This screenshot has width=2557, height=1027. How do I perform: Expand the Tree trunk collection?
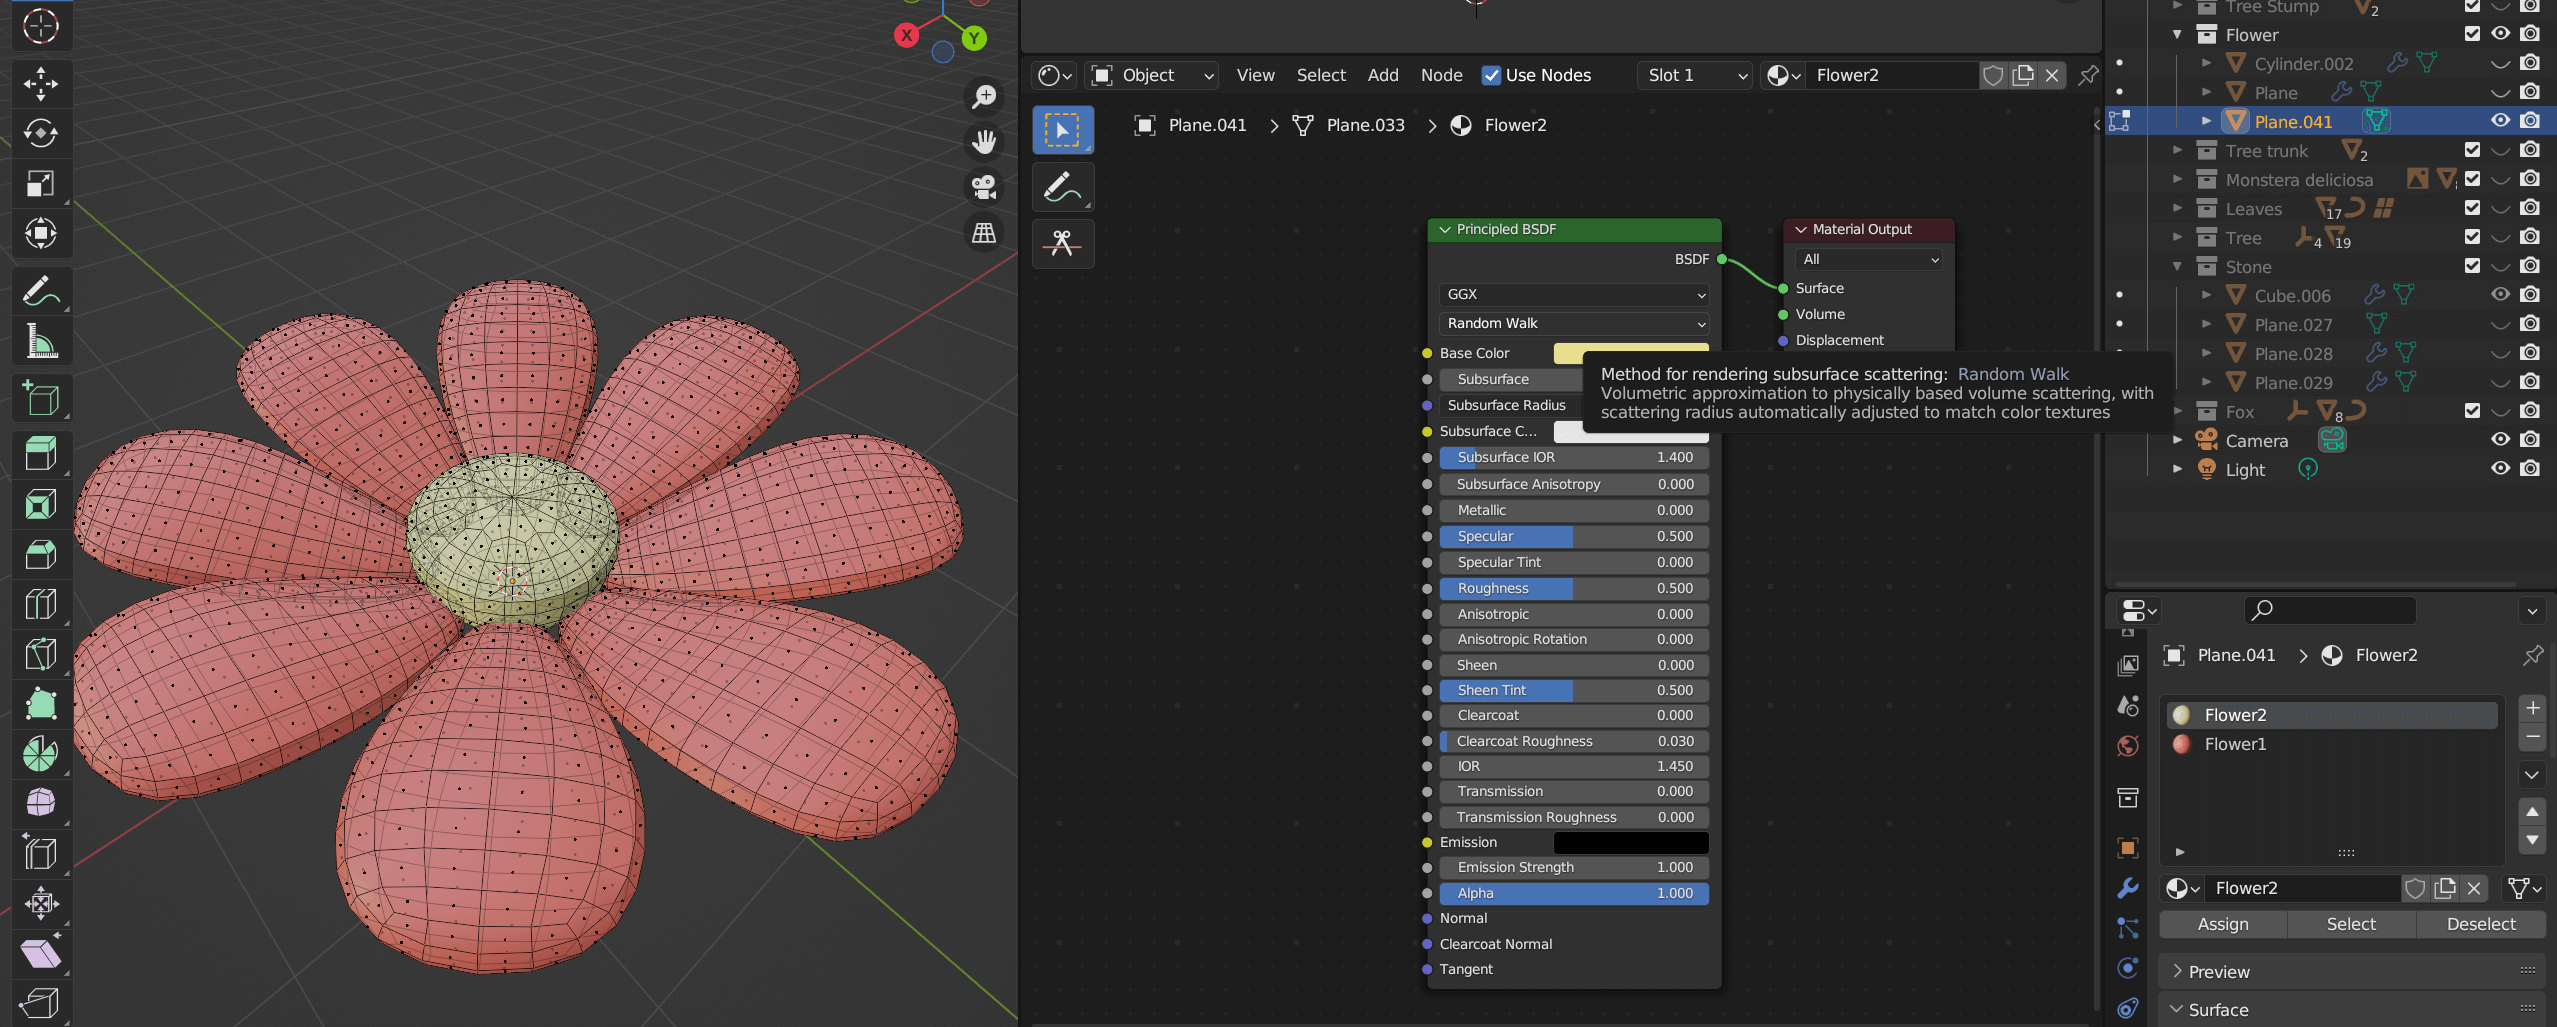pyautogui.click(x=2177, y=151)
